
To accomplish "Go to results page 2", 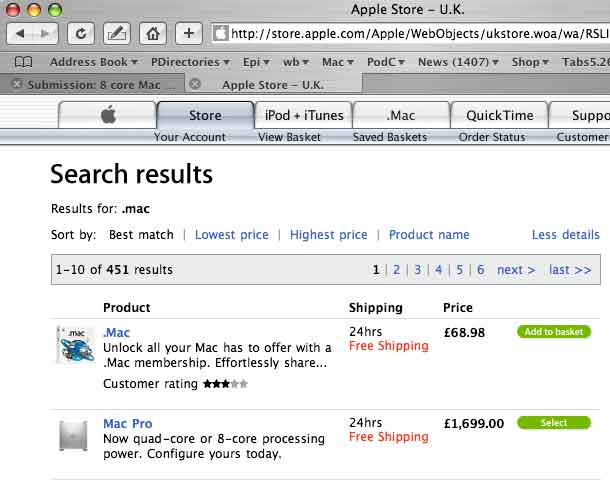I will click(396, 270).
